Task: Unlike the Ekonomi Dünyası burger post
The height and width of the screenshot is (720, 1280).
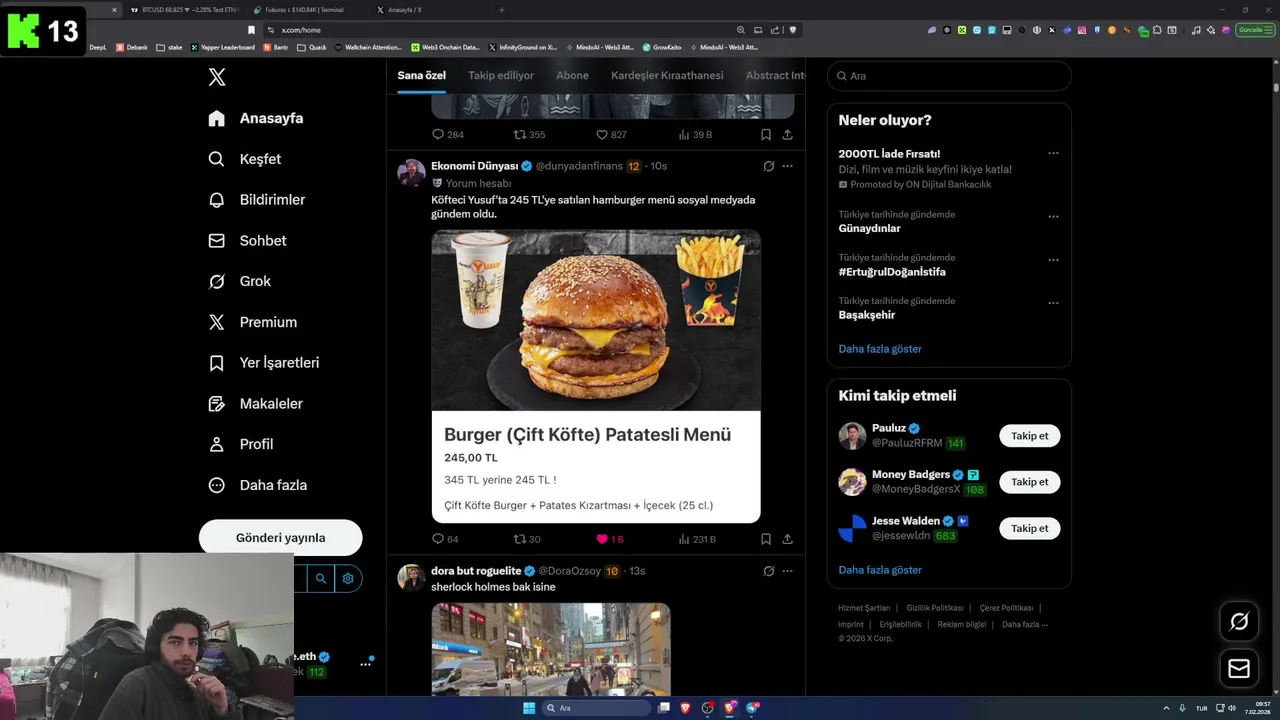Action: pyautogui.click(x=609, y=539)
